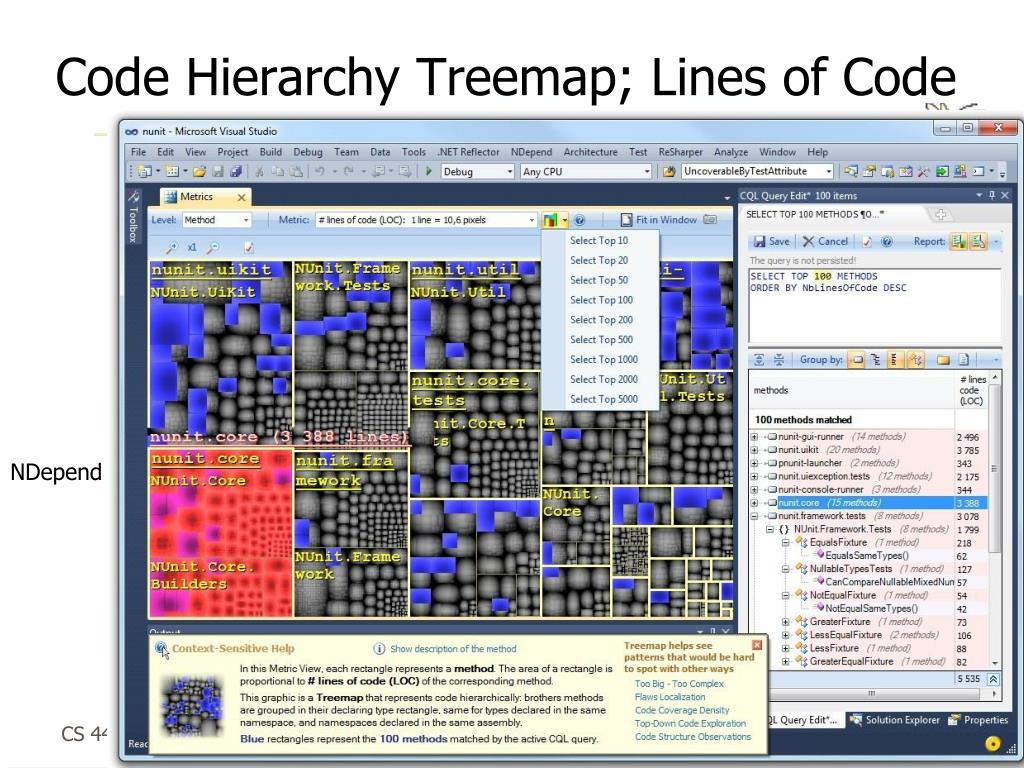Pin the CQL Query Edit panel

[x=992, y=195]
